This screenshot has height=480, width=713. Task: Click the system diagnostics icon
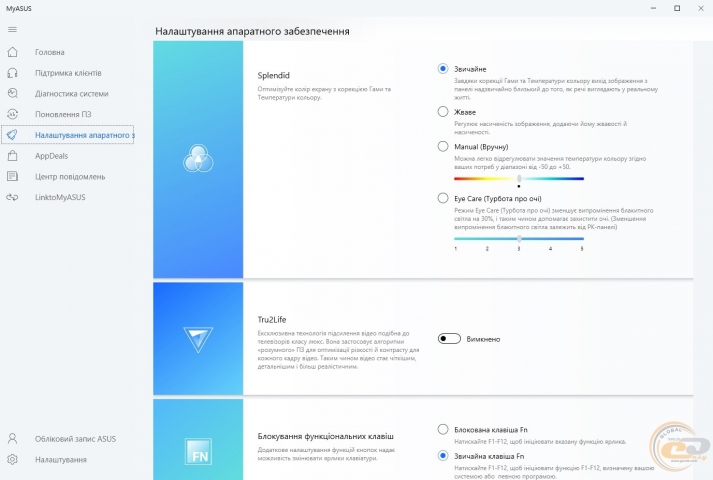[x=13, y=93]
